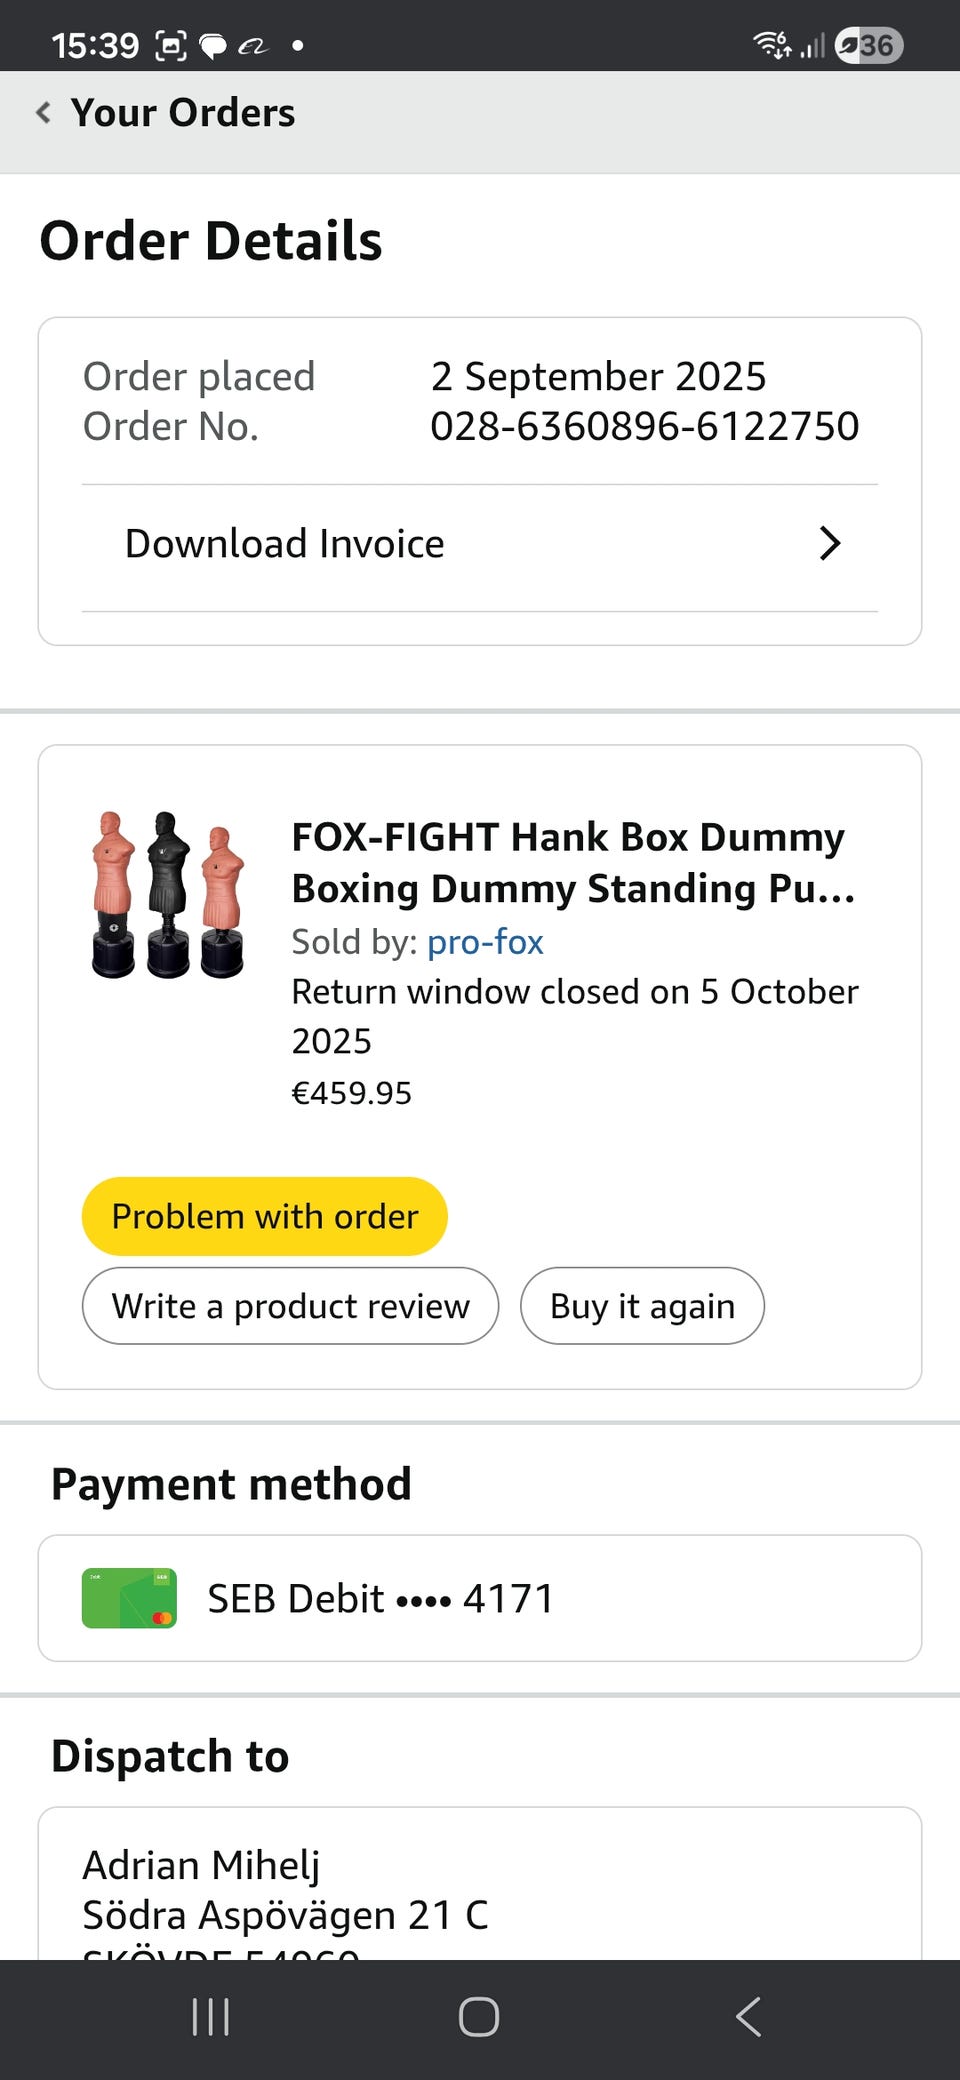Viewport: 960px width, 2080px height.
Task: Go back via Your Orders header
Action: (x=183, y=112)
